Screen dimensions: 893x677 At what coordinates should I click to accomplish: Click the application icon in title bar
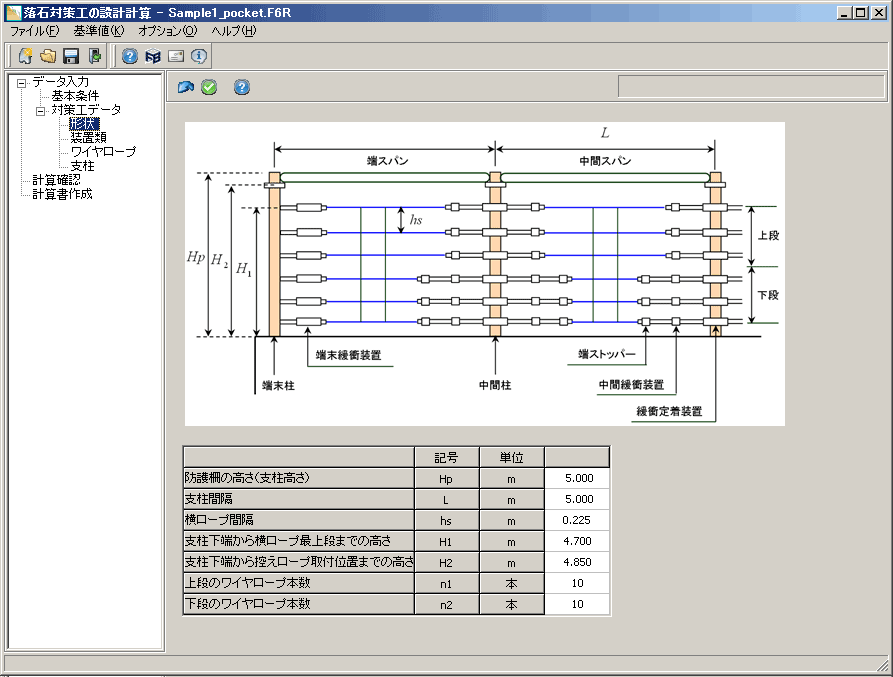click(x=13, y=12)
